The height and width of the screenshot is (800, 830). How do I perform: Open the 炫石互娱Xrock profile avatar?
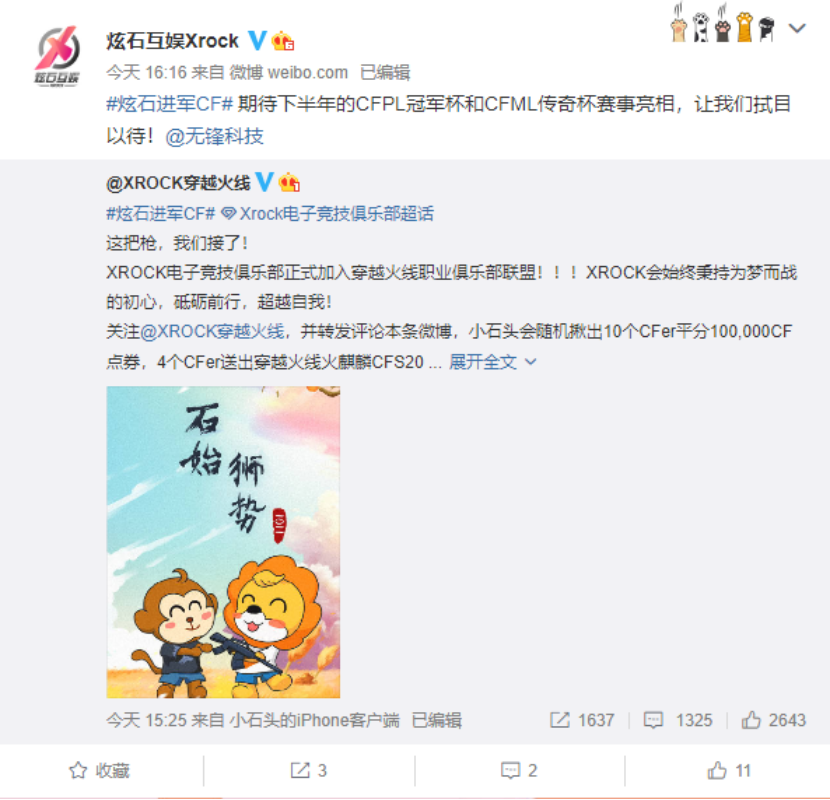click(57, 56)
